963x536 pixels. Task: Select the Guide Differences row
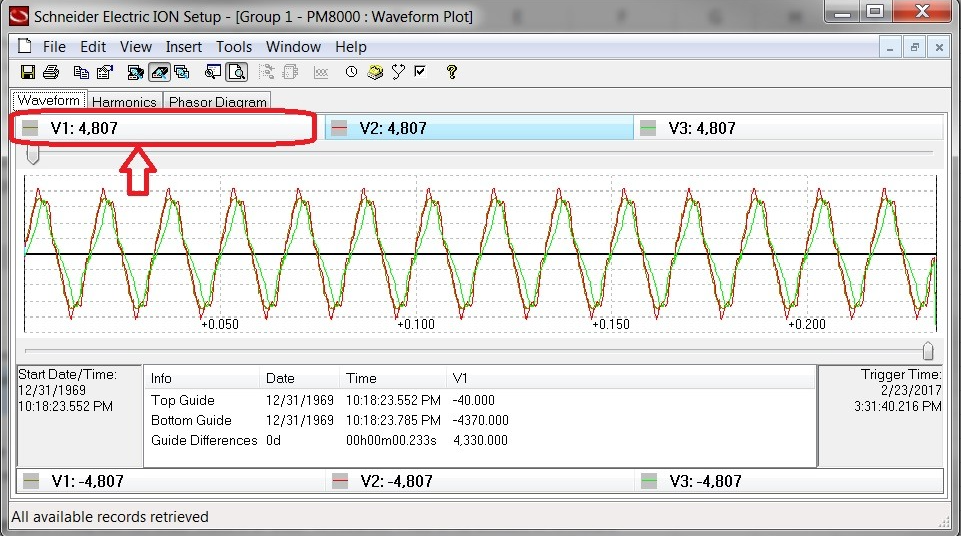click(480, 441)
